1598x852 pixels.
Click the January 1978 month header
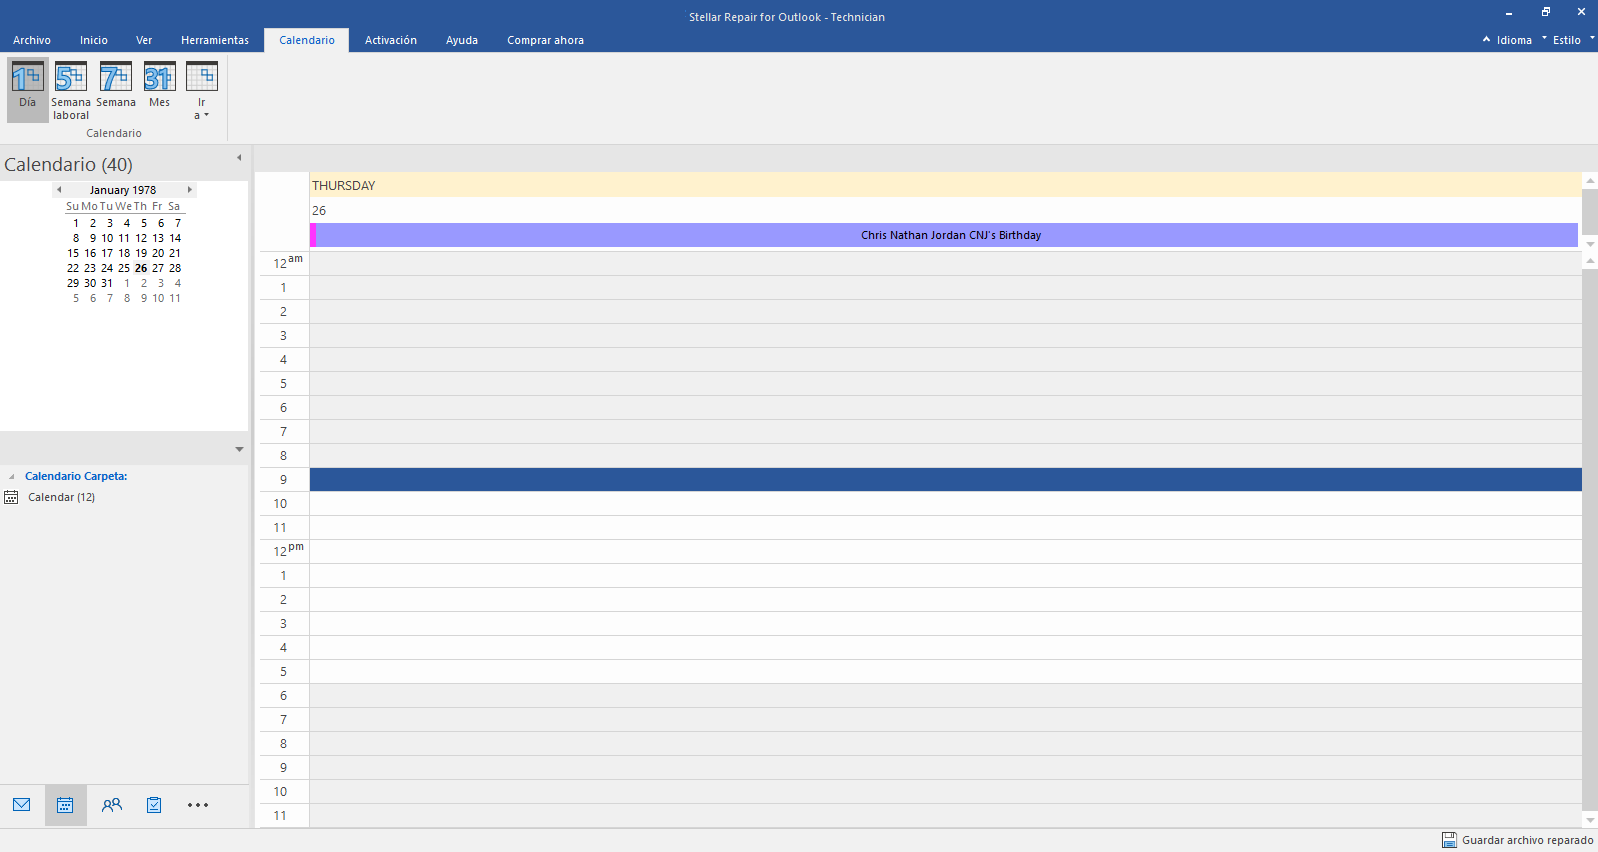coord(123,190)
